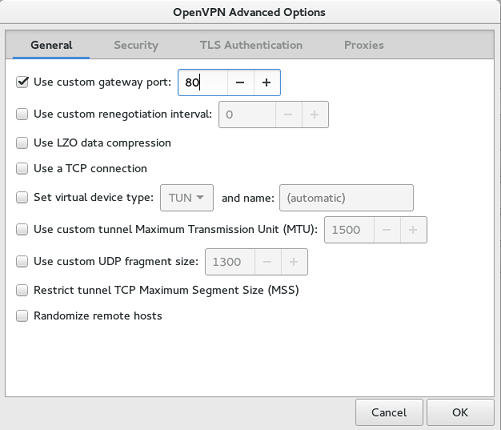Open the Proxies tab
501x430 pixels.
pyautogui.click(x=364, y=45)
